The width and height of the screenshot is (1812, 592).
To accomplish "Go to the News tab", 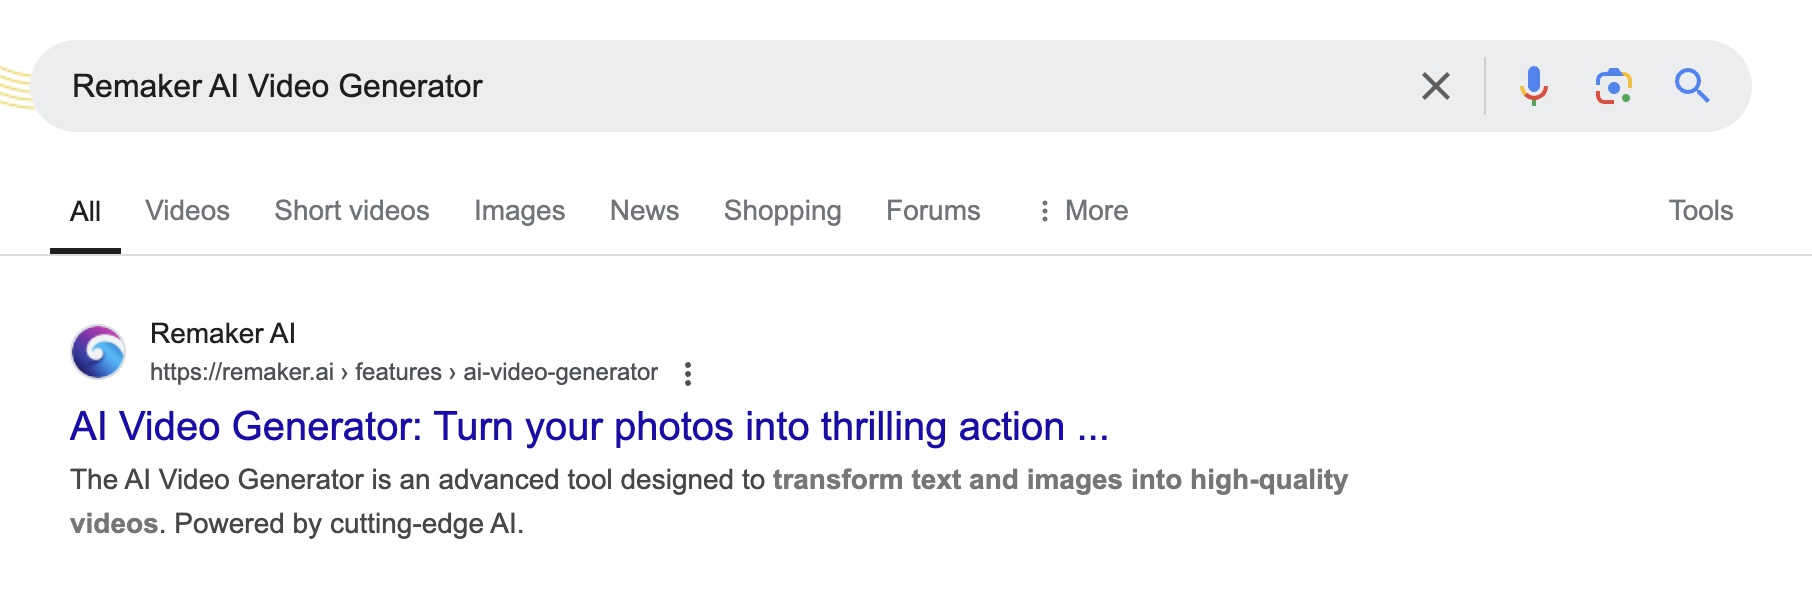I will tap(644, 211).
